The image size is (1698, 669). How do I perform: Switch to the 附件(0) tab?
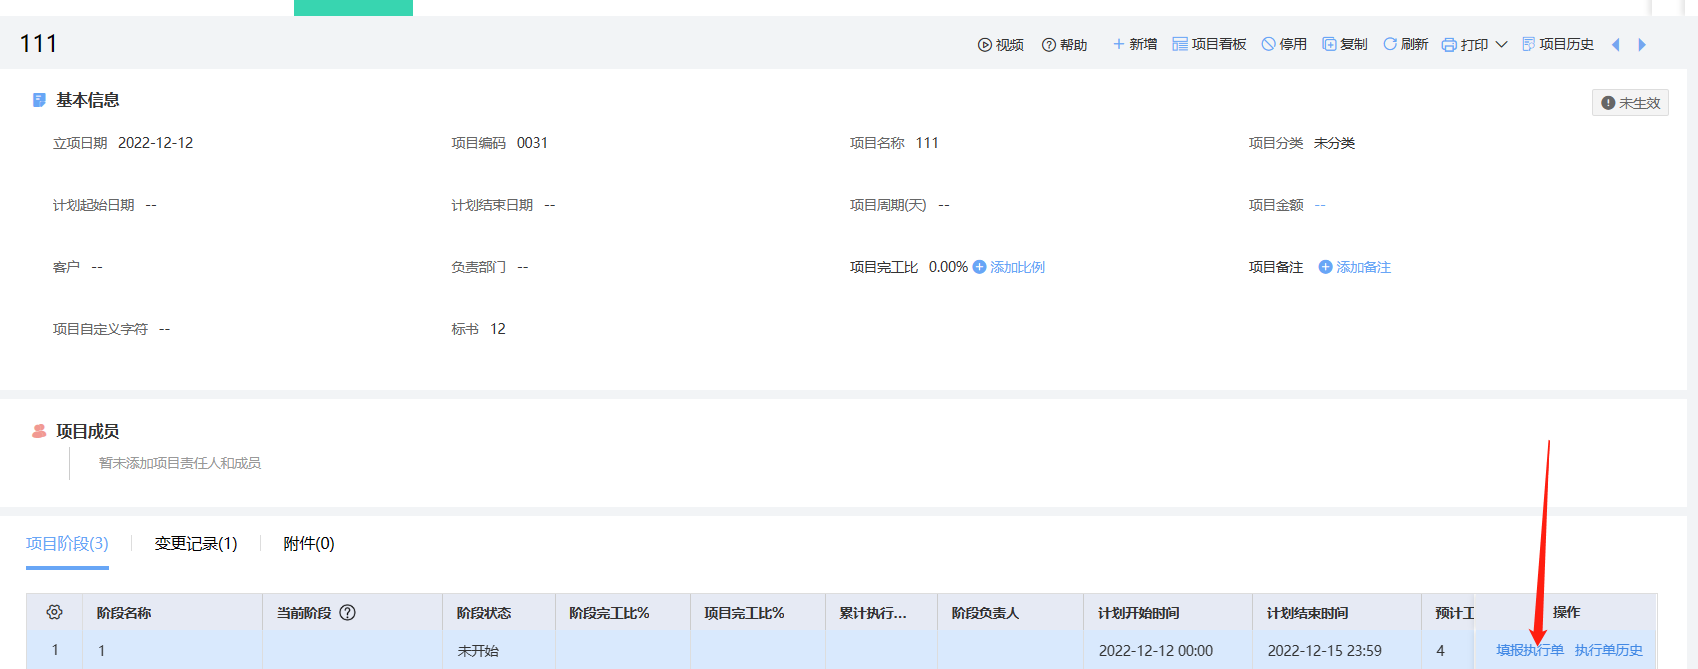click(309, 544)
